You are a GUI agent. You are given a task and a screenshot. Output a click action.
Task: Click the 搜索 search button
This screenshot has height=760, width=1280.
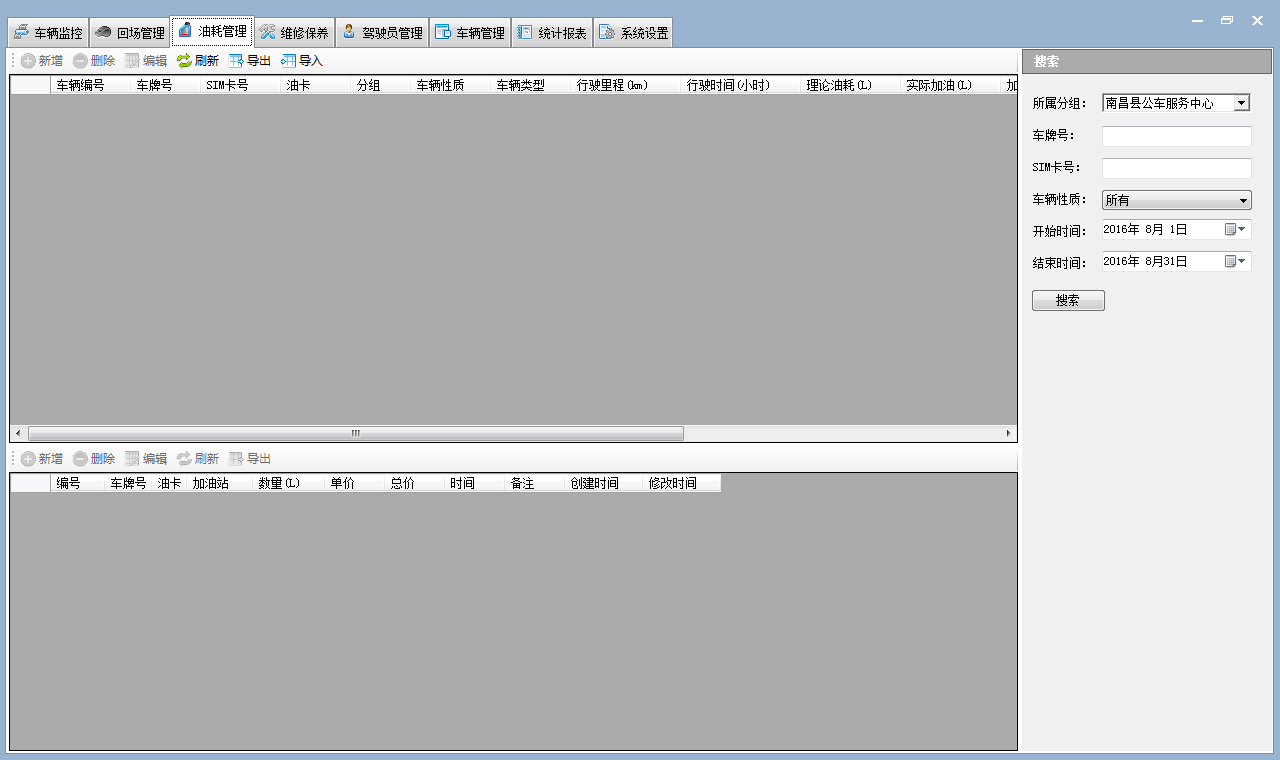coord(1068,301)
